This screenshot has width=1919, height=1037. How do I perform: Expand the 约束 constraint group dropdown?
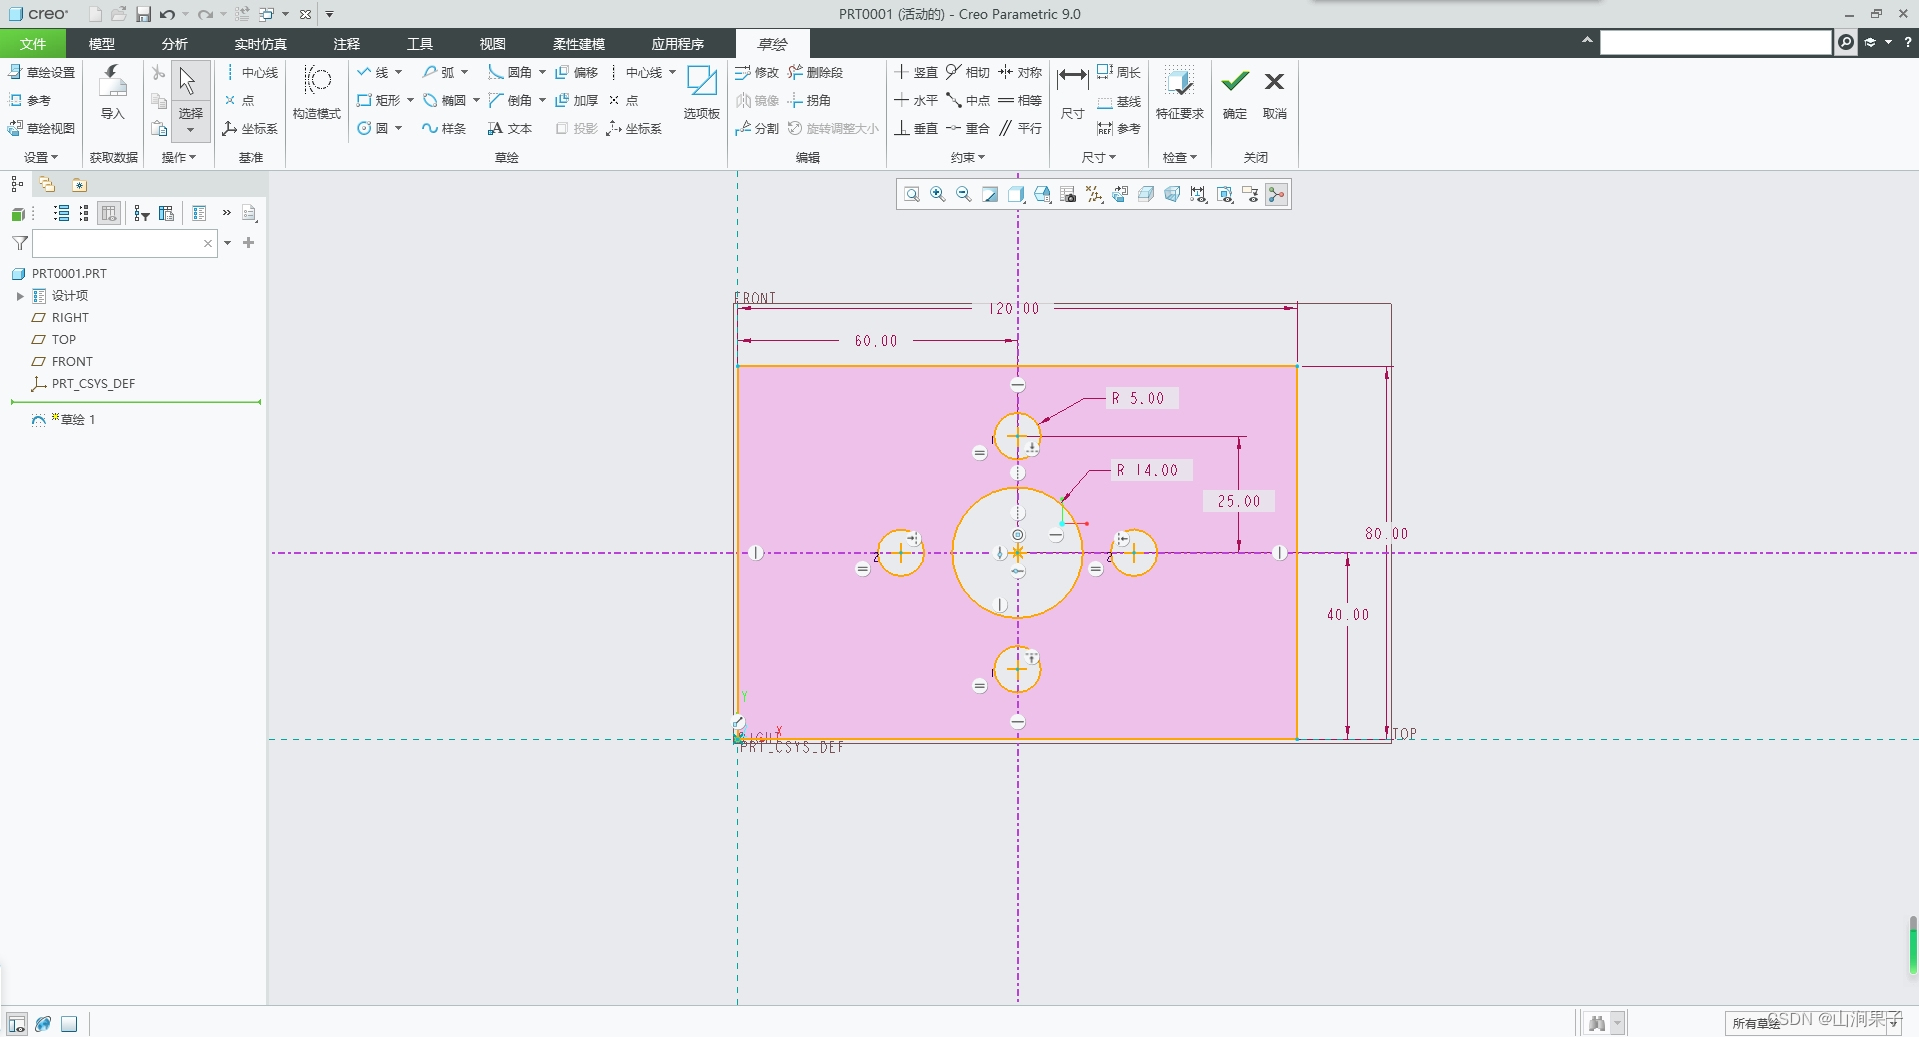pyautogui.click(x=968, y=157)
